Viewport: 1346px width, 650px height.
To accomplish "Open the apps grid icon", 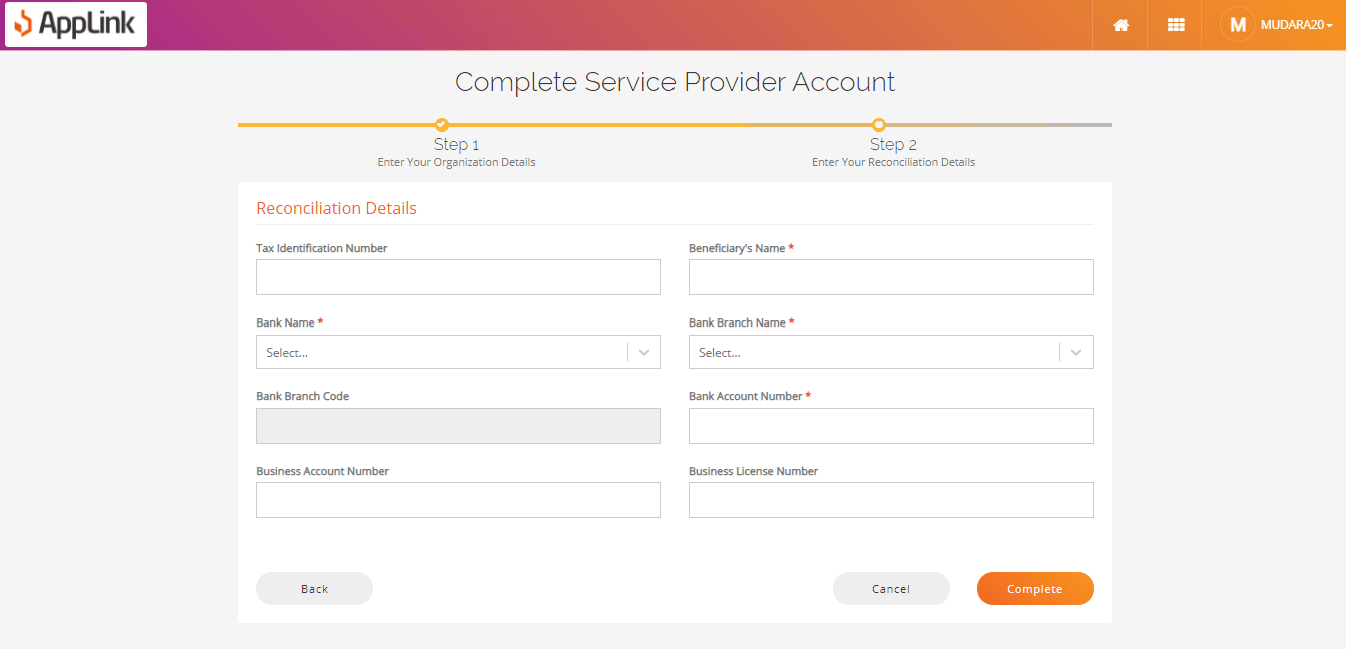I will pyautogui.click(x=1176, y=25).
